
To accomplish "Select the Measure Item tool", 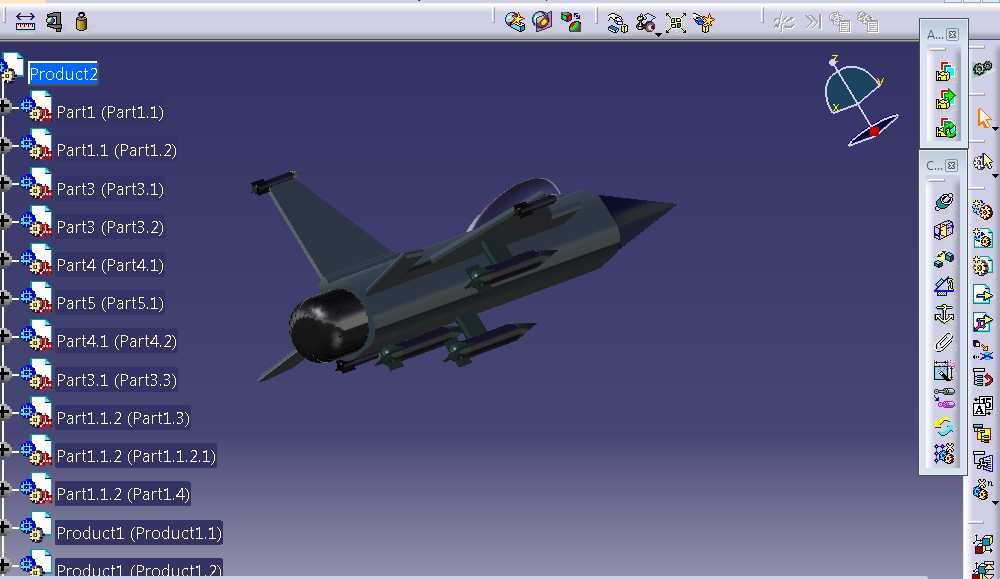I will coord(54,22).
